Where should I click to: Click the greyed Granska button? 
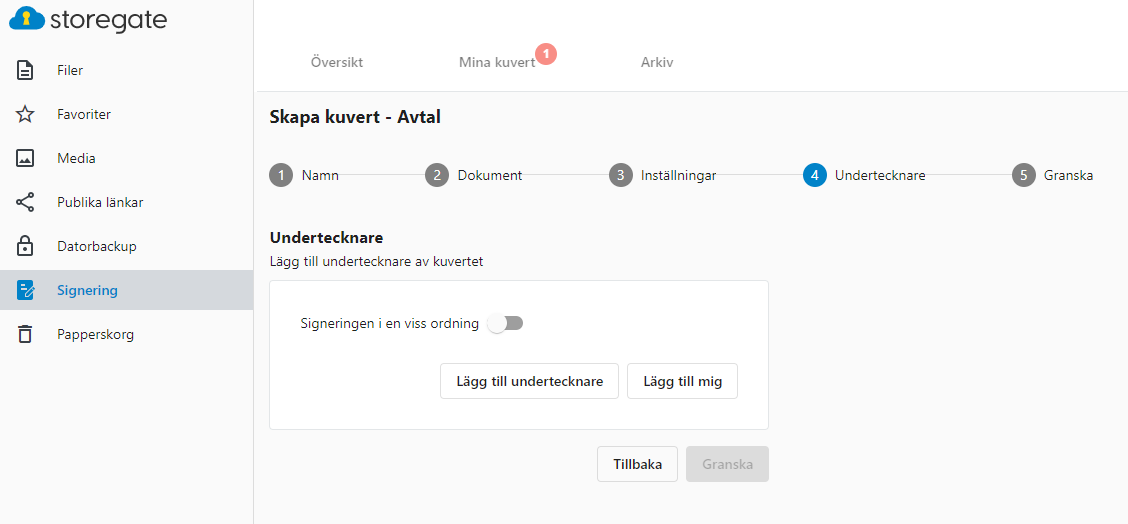[727, 464]
